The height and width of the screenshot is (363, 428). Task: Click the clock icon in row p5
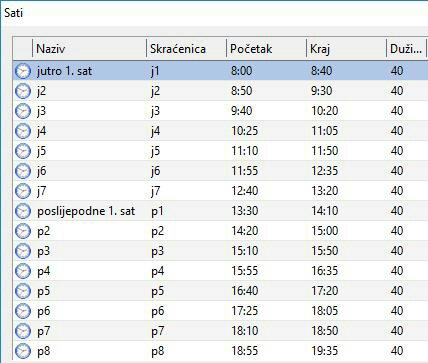pos(23,291)
